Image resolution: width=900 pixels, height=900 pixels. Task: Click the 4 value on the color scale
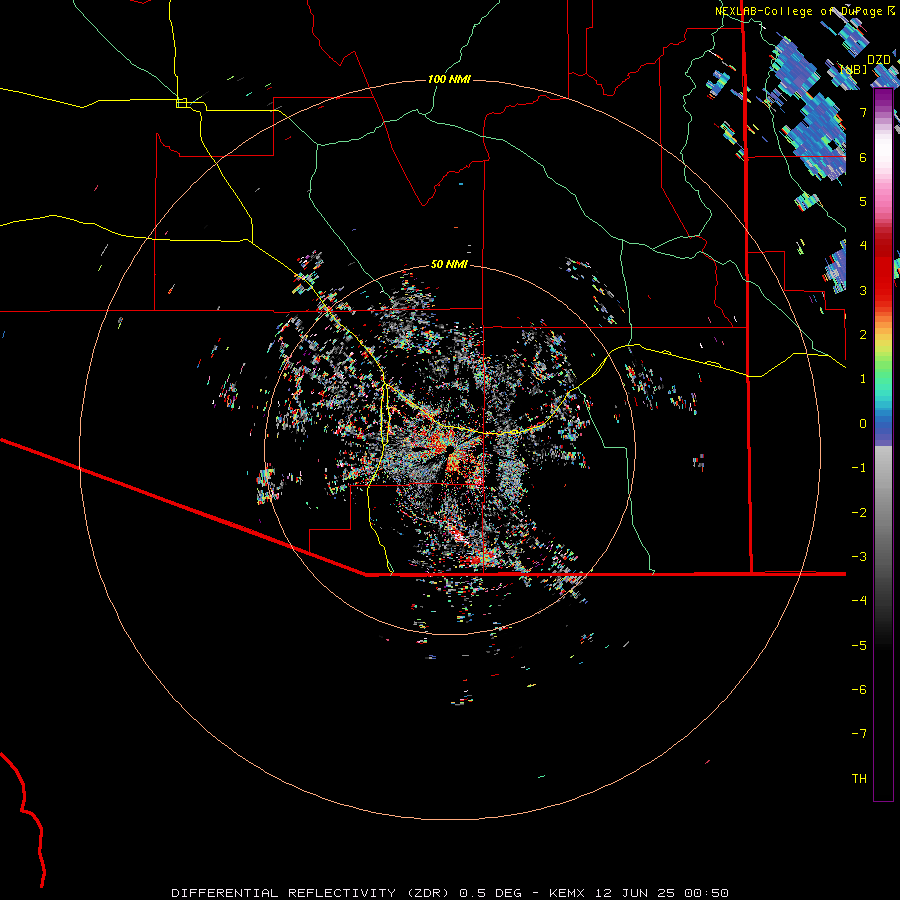(x=863, y=246)
